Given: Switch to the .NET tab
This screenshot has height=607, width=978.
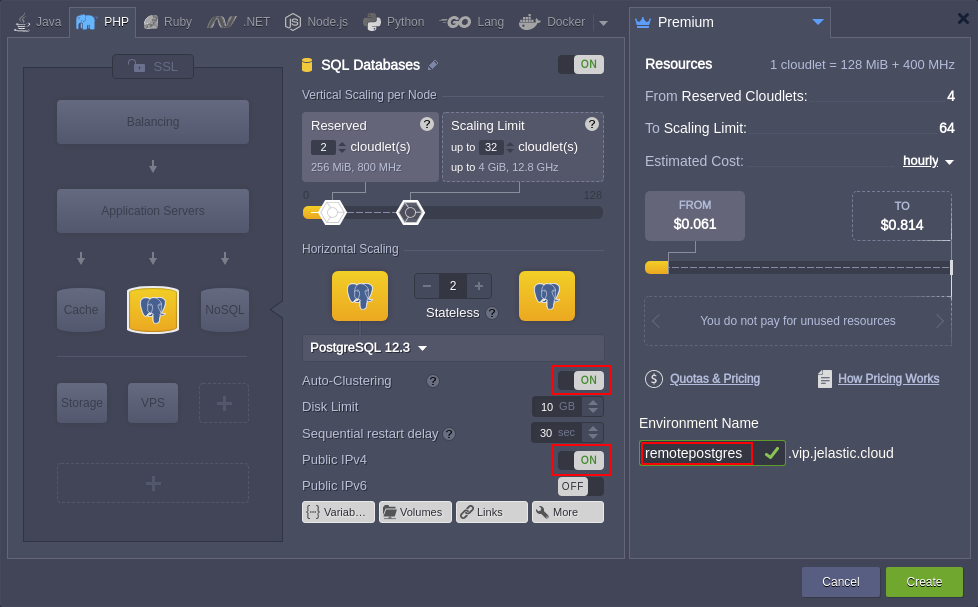Looking at the screenshot, I should pos(239,22).
